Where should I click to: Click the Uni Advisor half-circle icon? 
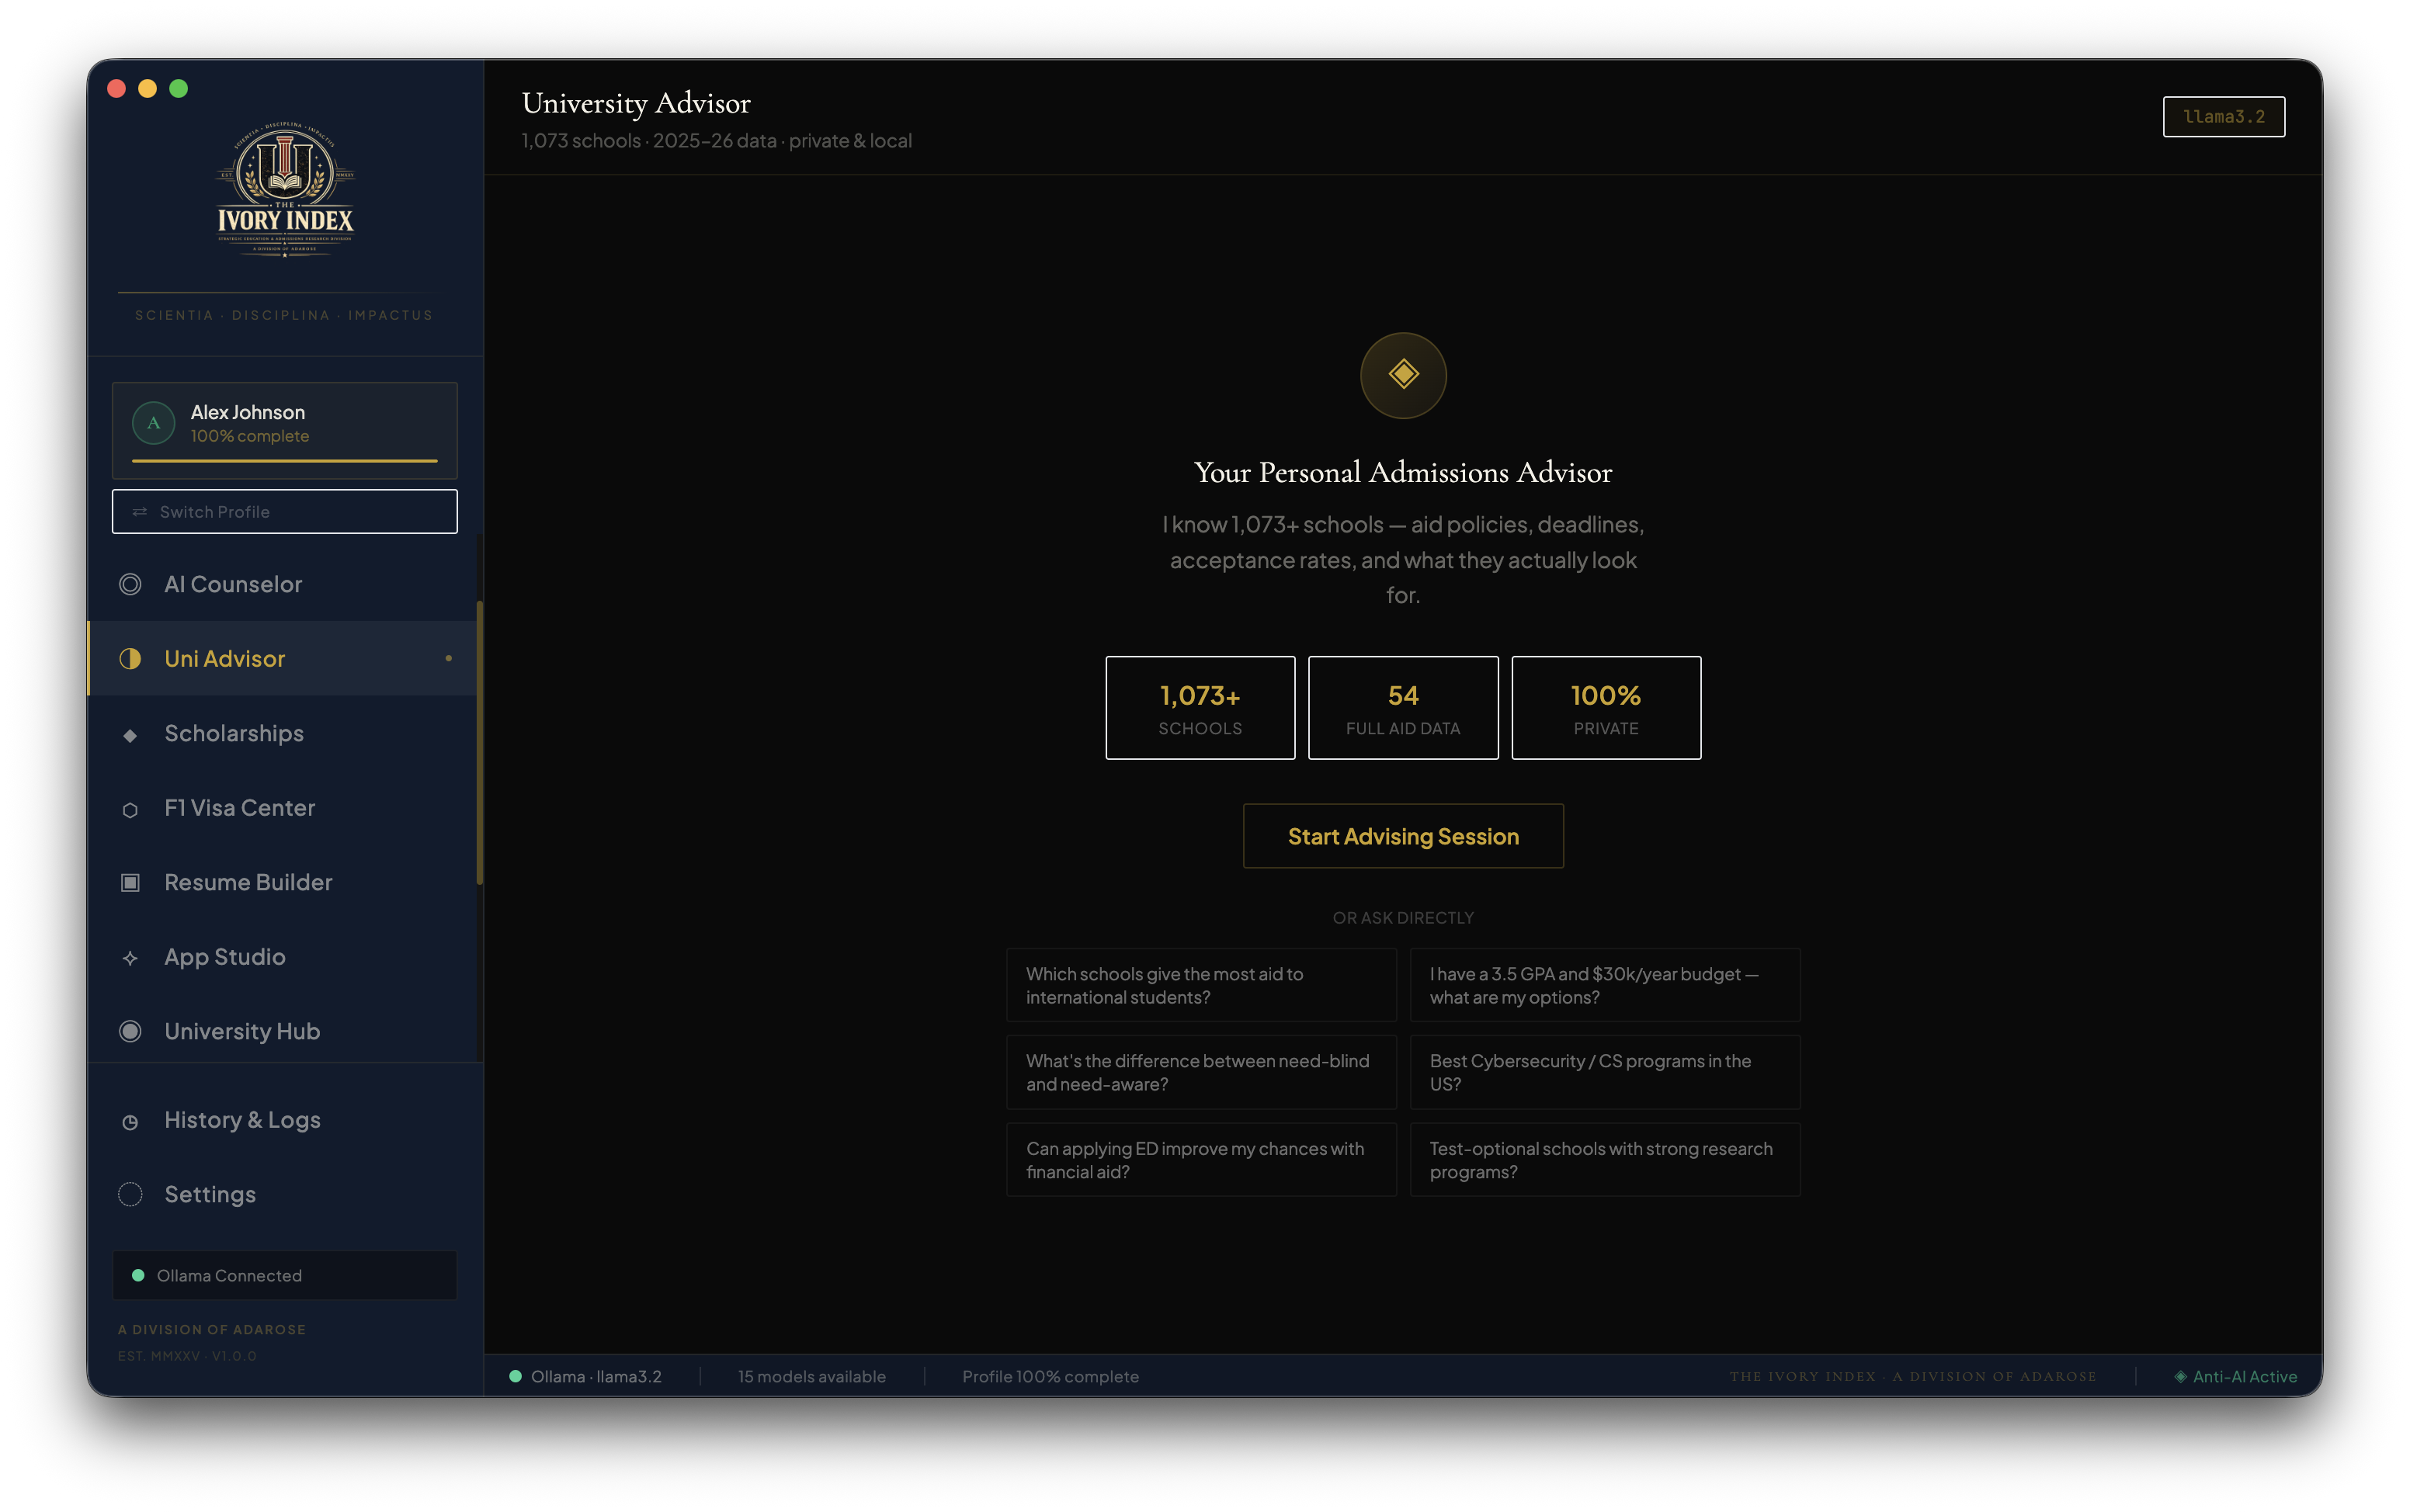[x=130, y=658]
